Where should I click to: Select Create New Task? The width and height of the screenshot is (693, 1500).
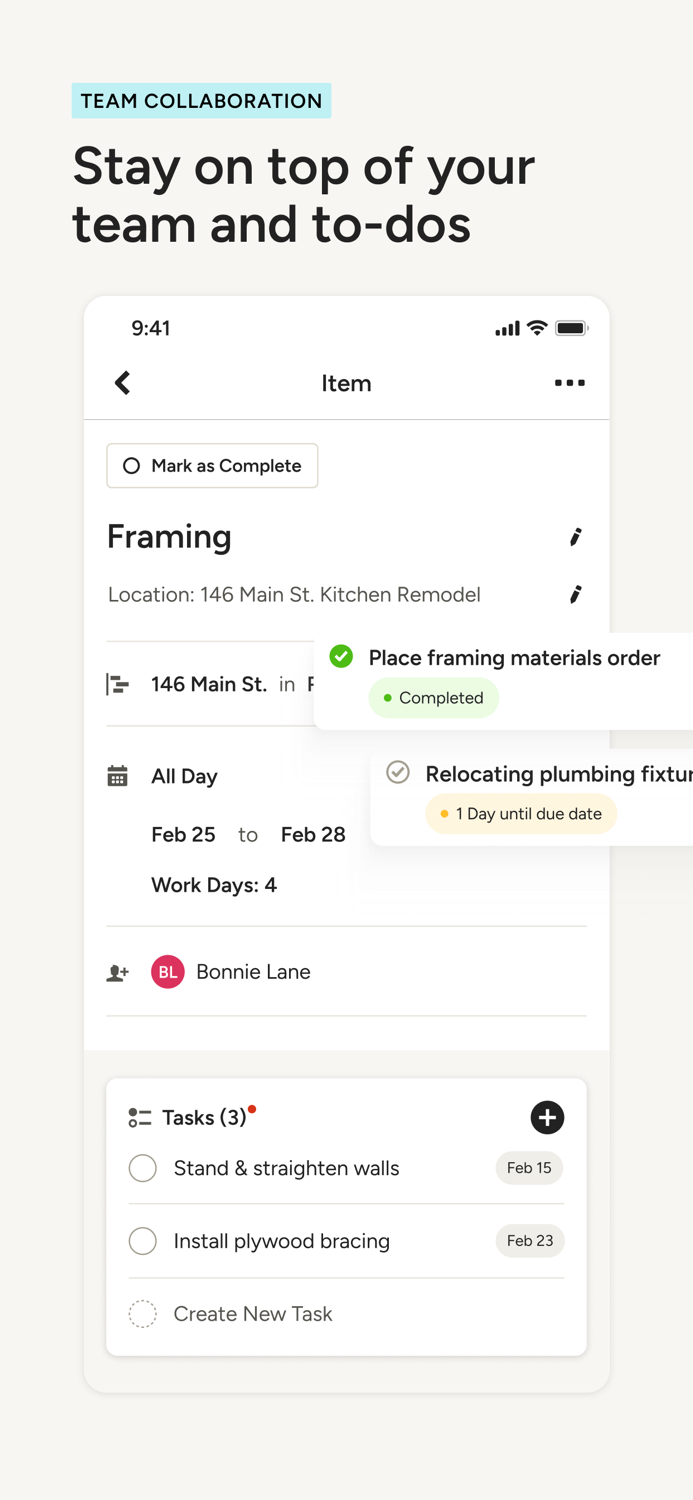tap(253, 1313)
